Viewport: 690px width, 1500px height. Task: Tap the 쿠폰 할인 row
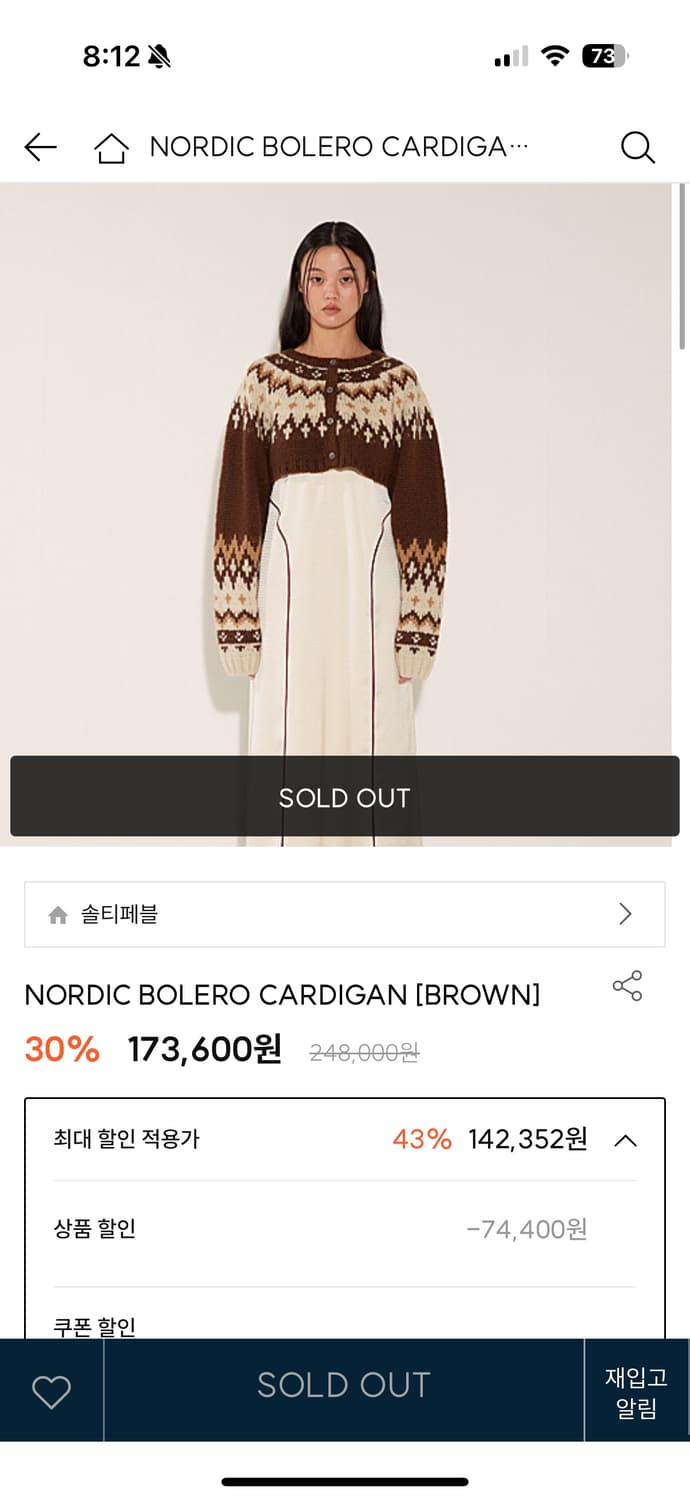pyautogui.click(x=95, y=1326)
